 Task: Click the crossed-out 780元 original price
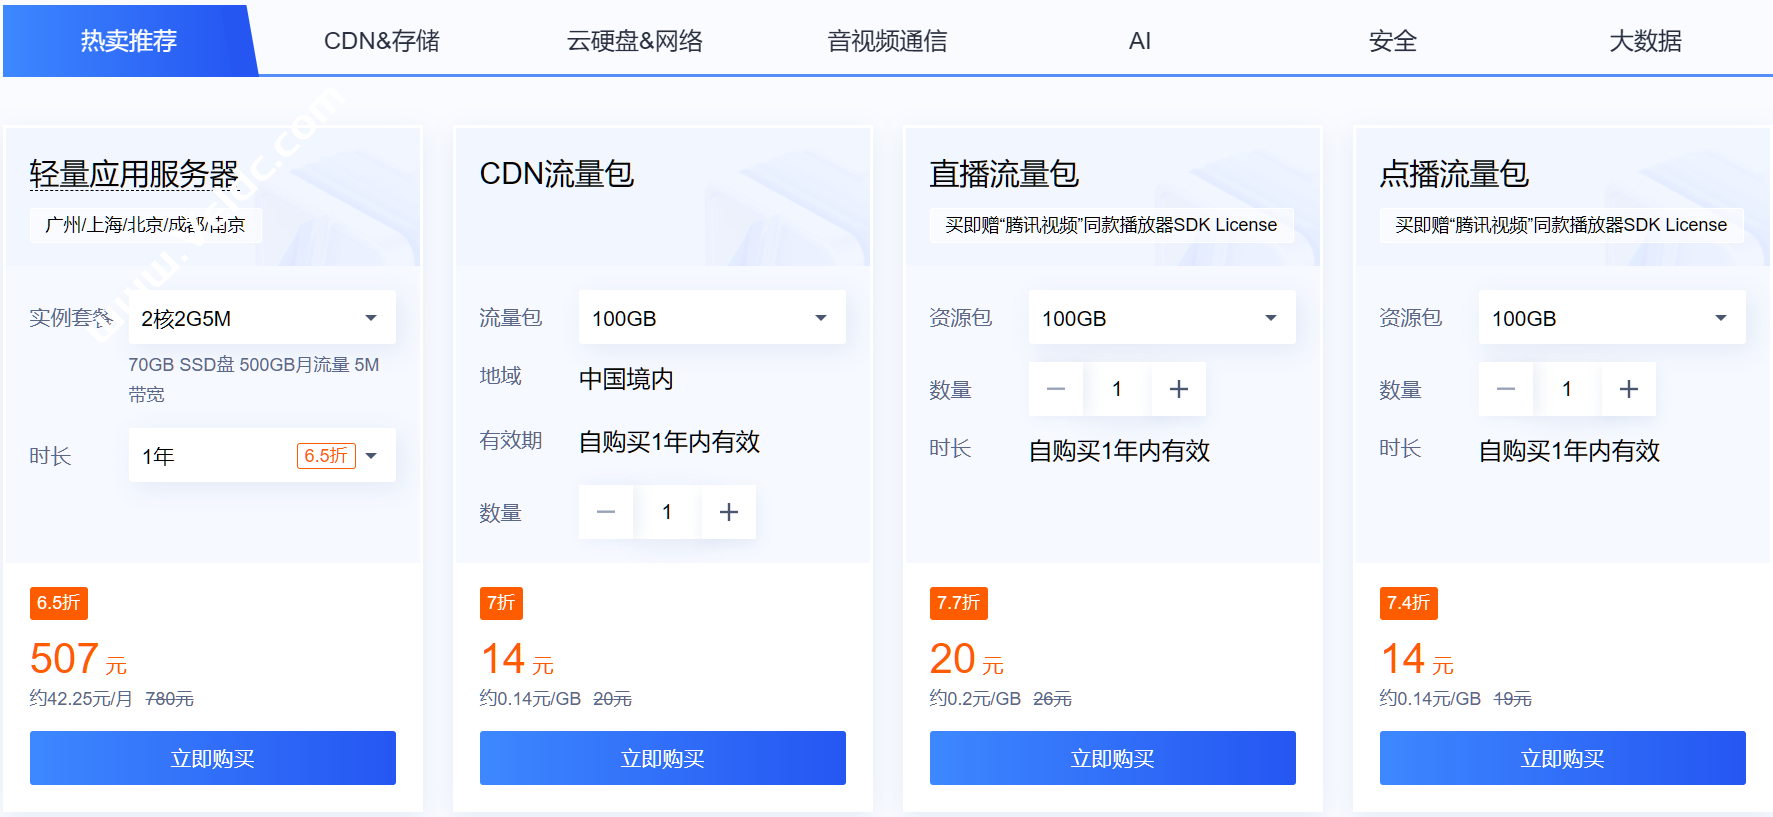[170, 699]
